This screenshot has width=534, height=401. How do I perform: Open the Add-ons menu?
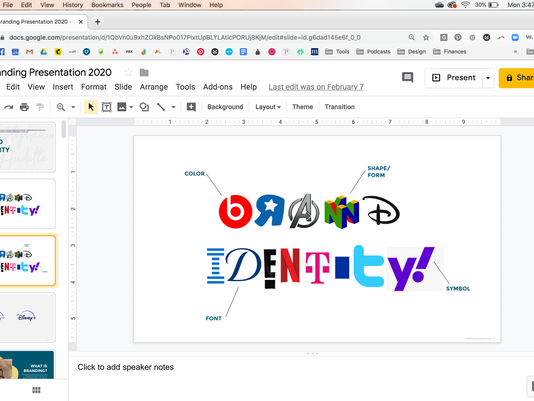click(x=218, y=87)
